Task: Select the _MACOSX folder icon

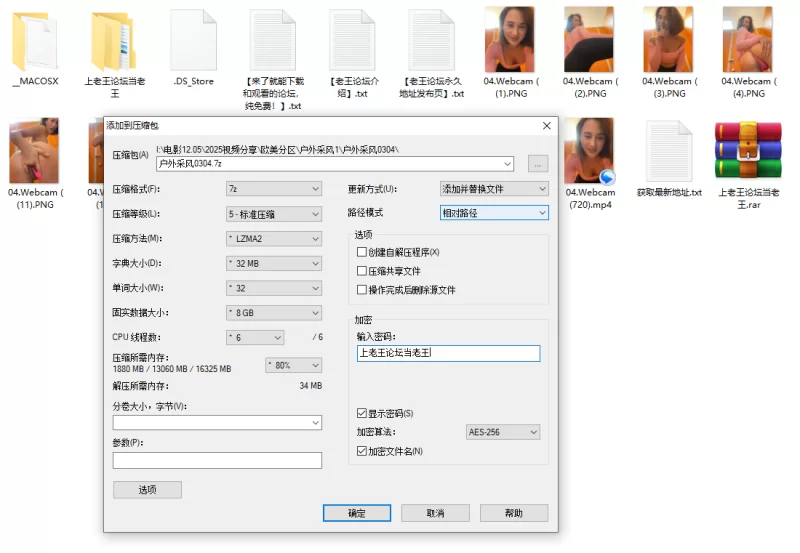Action: pos(35,41)
